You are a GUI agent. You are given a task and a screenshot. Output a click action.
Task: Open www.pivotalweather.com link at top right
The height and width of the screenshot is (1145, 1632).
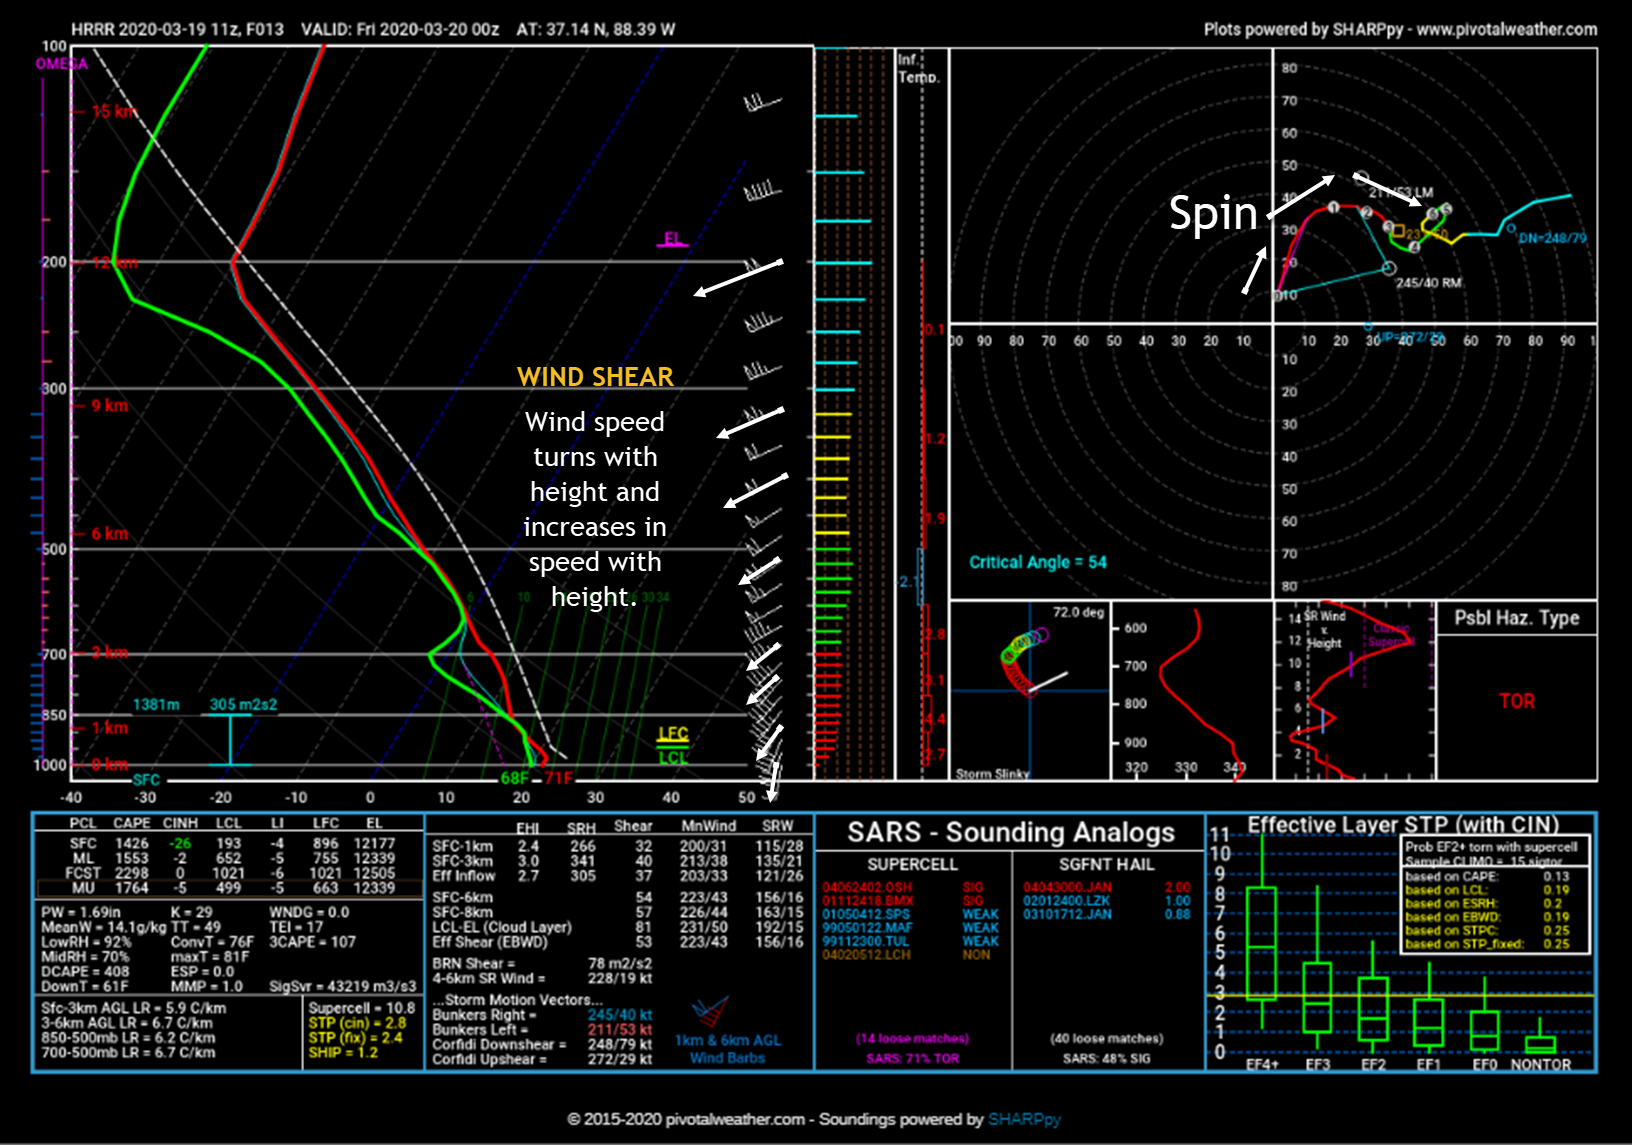[1506, 29]
